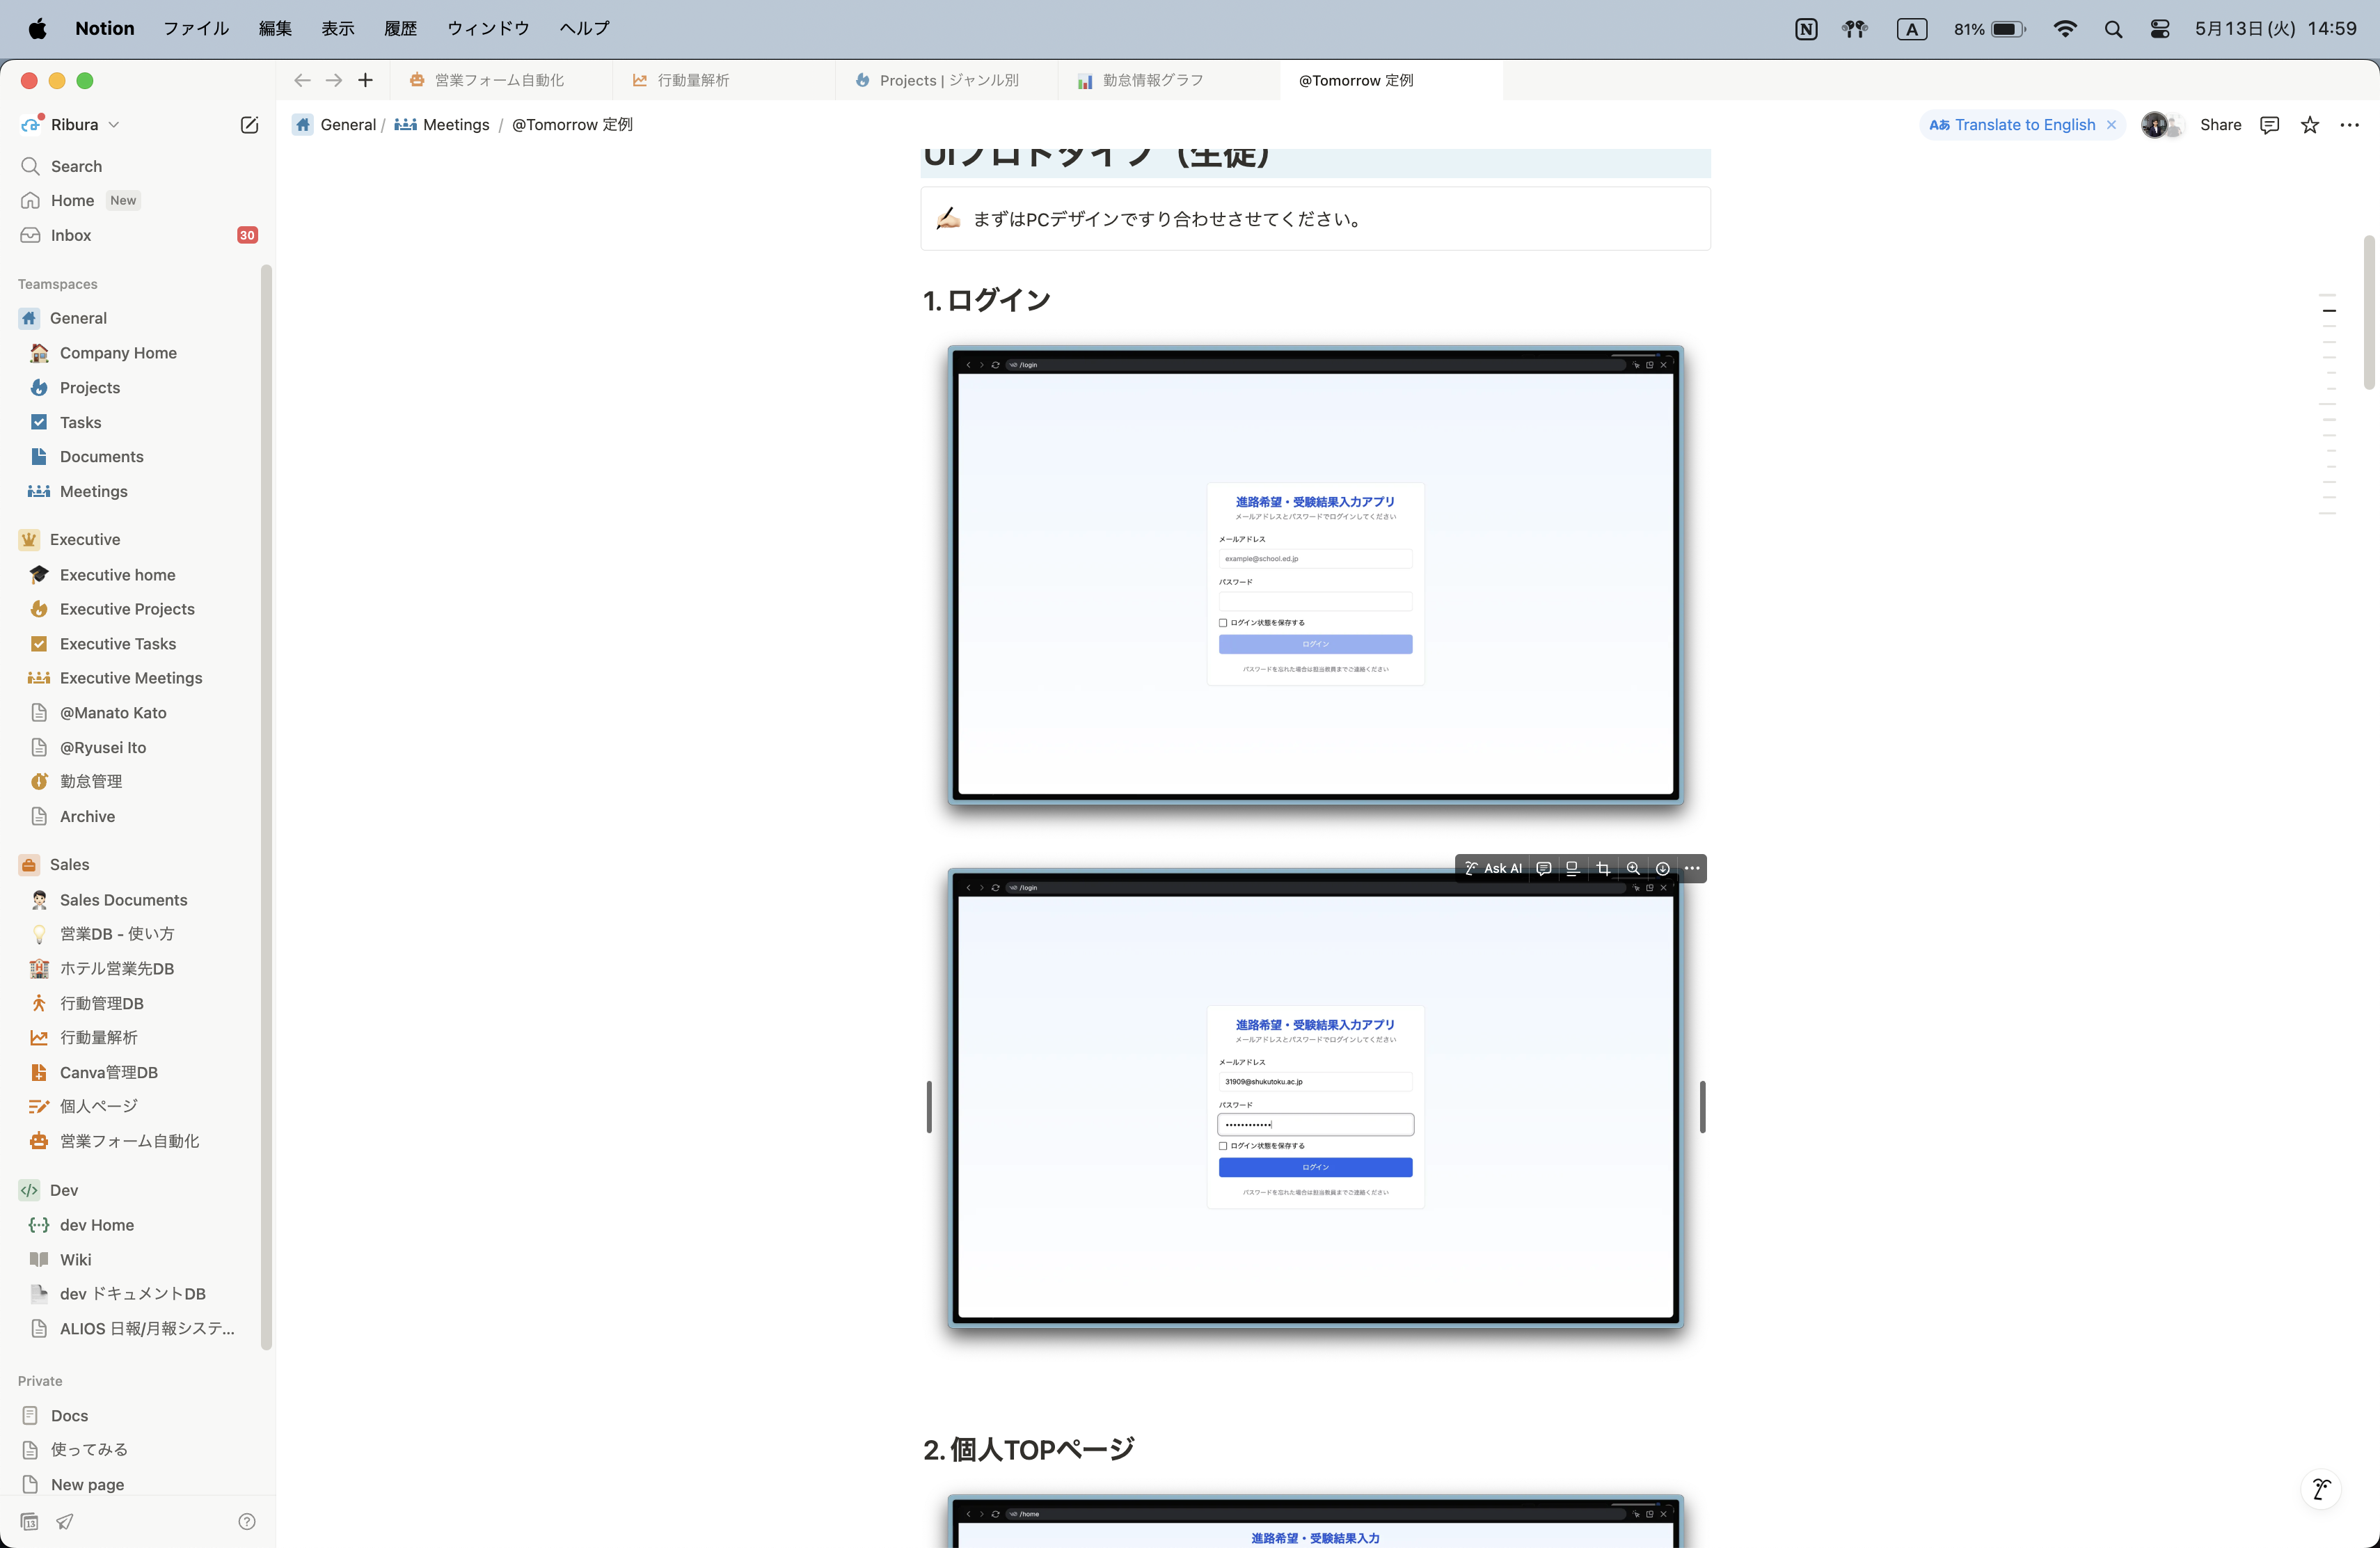Click the crop image icon in image toolbar
The image size is (2380, 1548).
coord(1603,868)
